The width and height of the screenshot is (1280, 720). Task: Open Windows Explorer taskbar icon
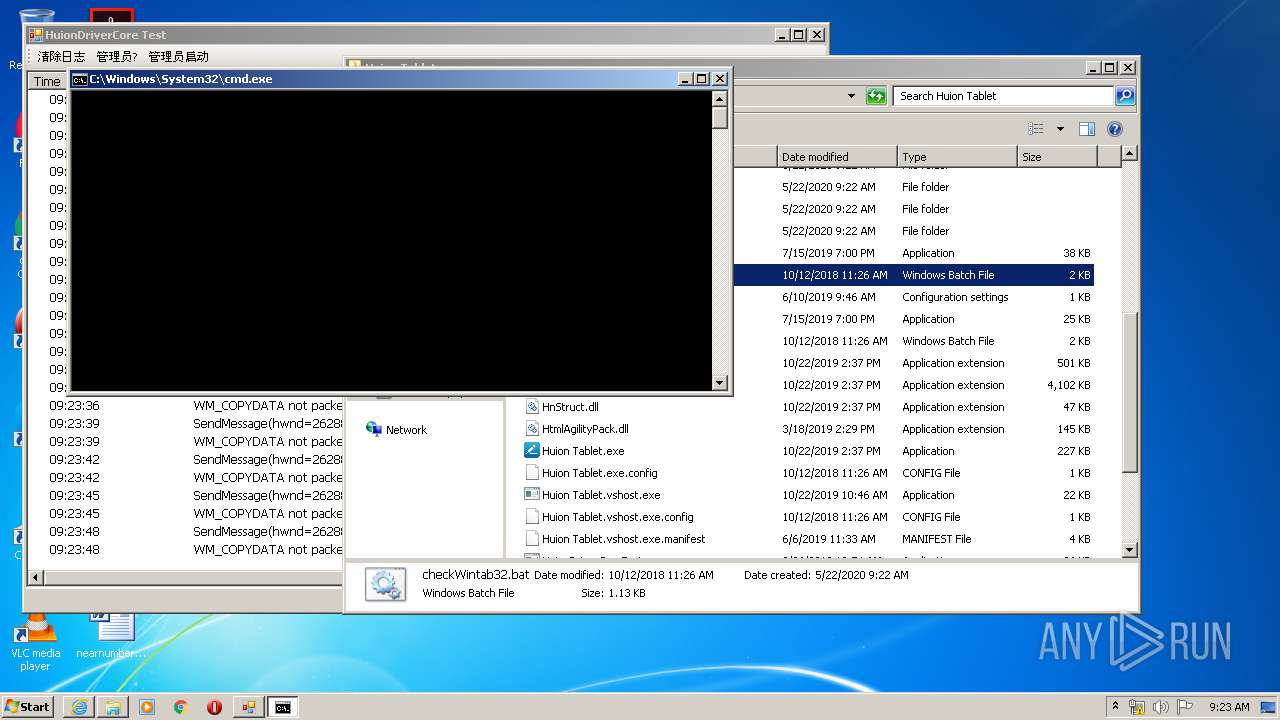coord(113,707)
